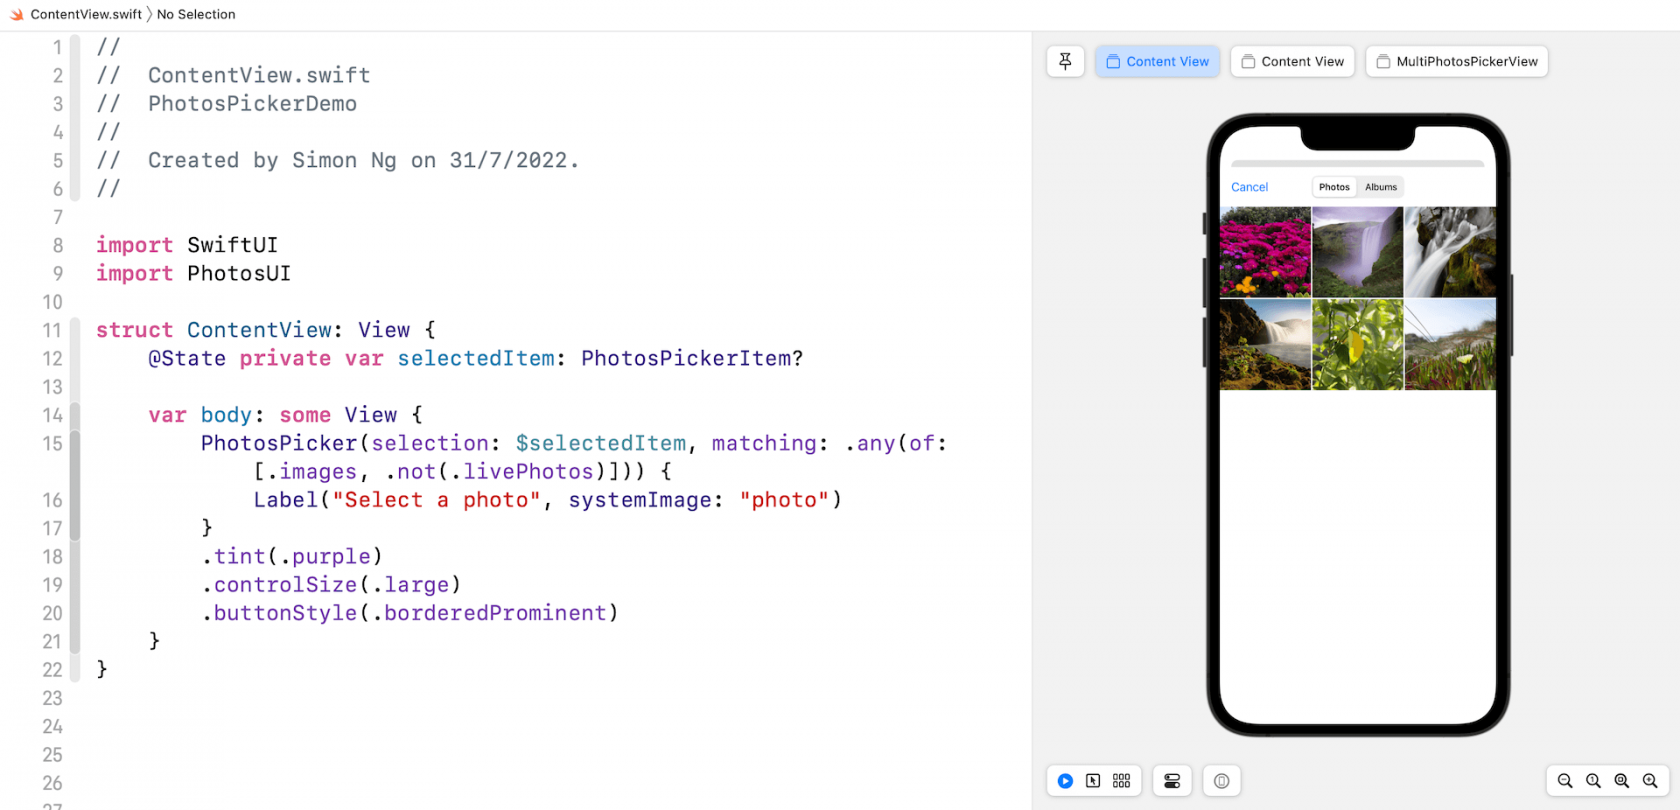1680x810 pixels.
Task: Choose the yellow leaf on green photo
Action: tap(1357, 344)
